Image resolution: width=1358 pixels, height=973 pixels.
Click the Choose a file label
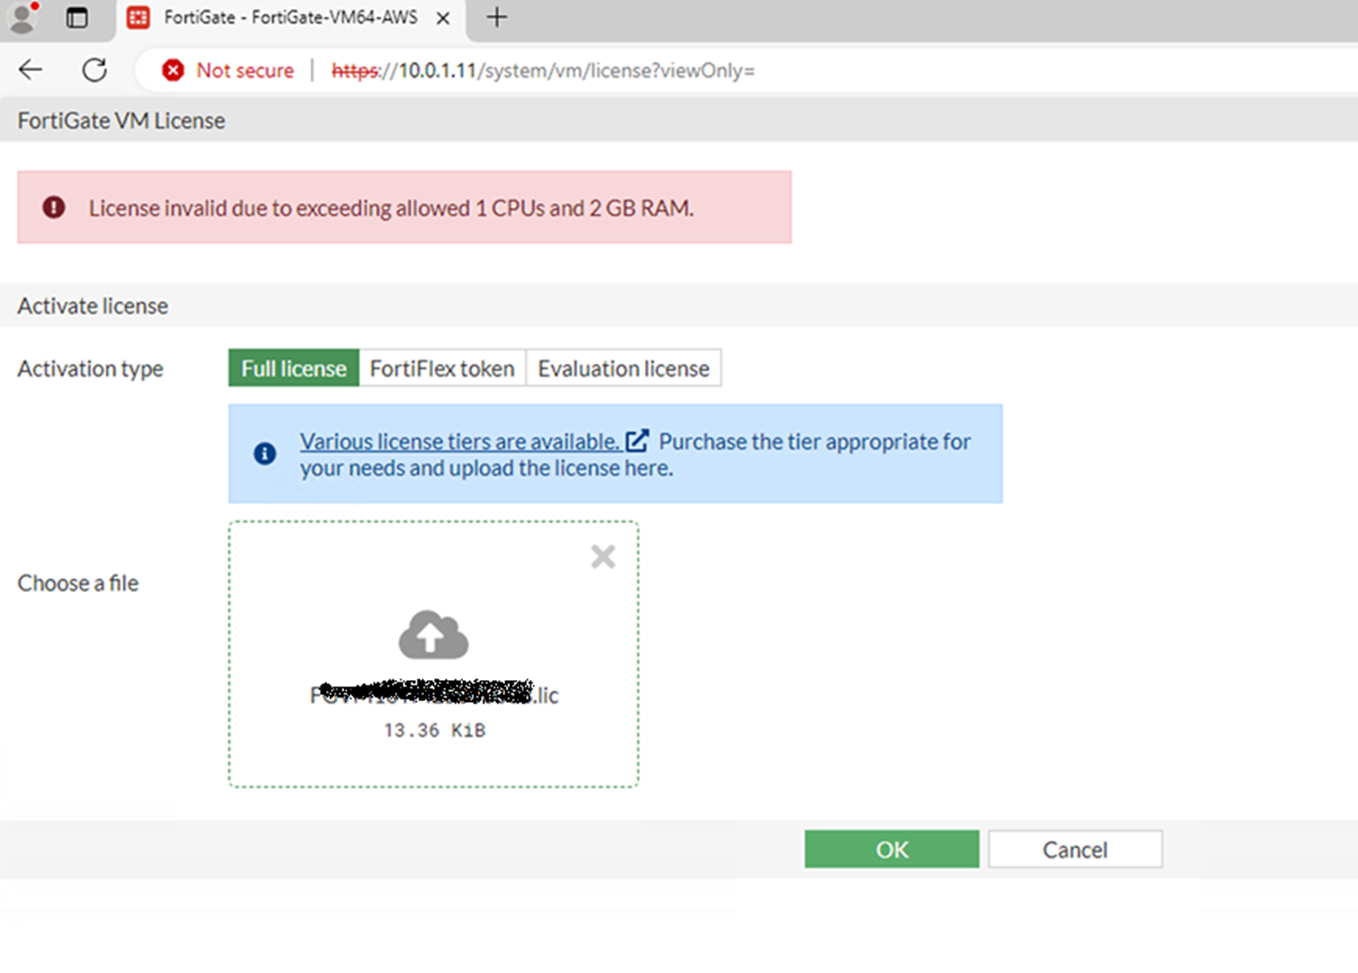(78, 583)
